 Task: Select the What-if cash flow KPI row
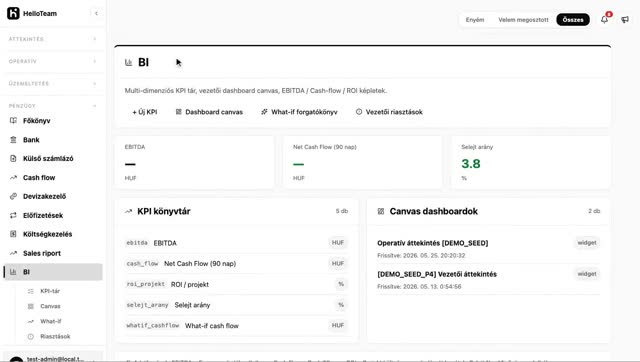pos(236,325)
